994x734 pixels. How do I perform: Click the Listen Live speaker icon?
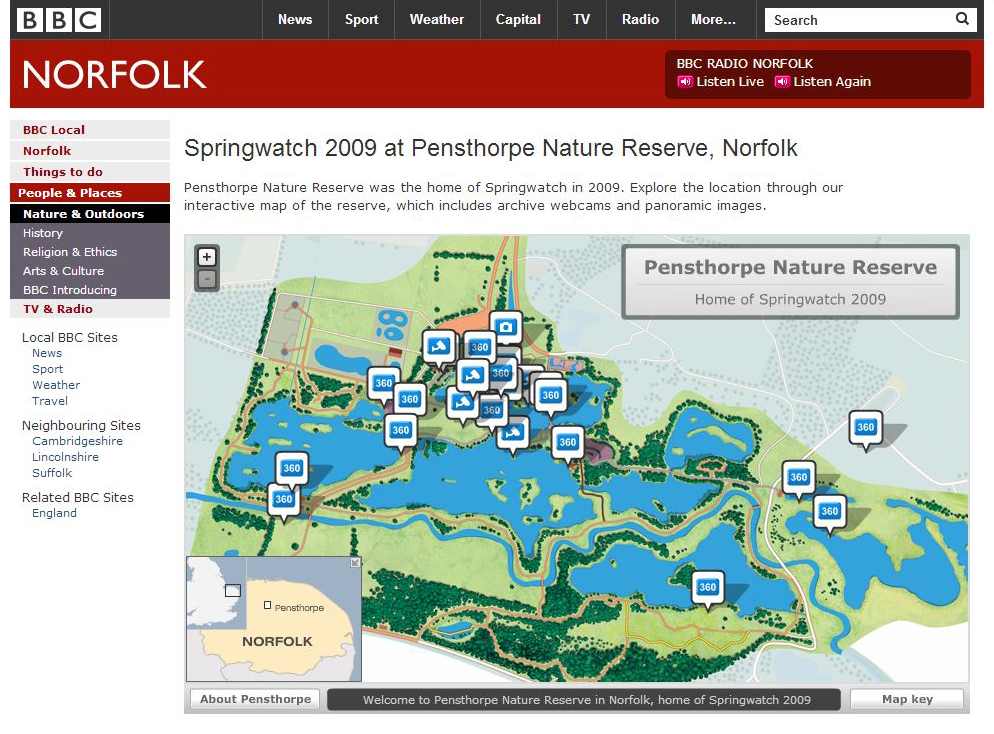coord(685,82)
